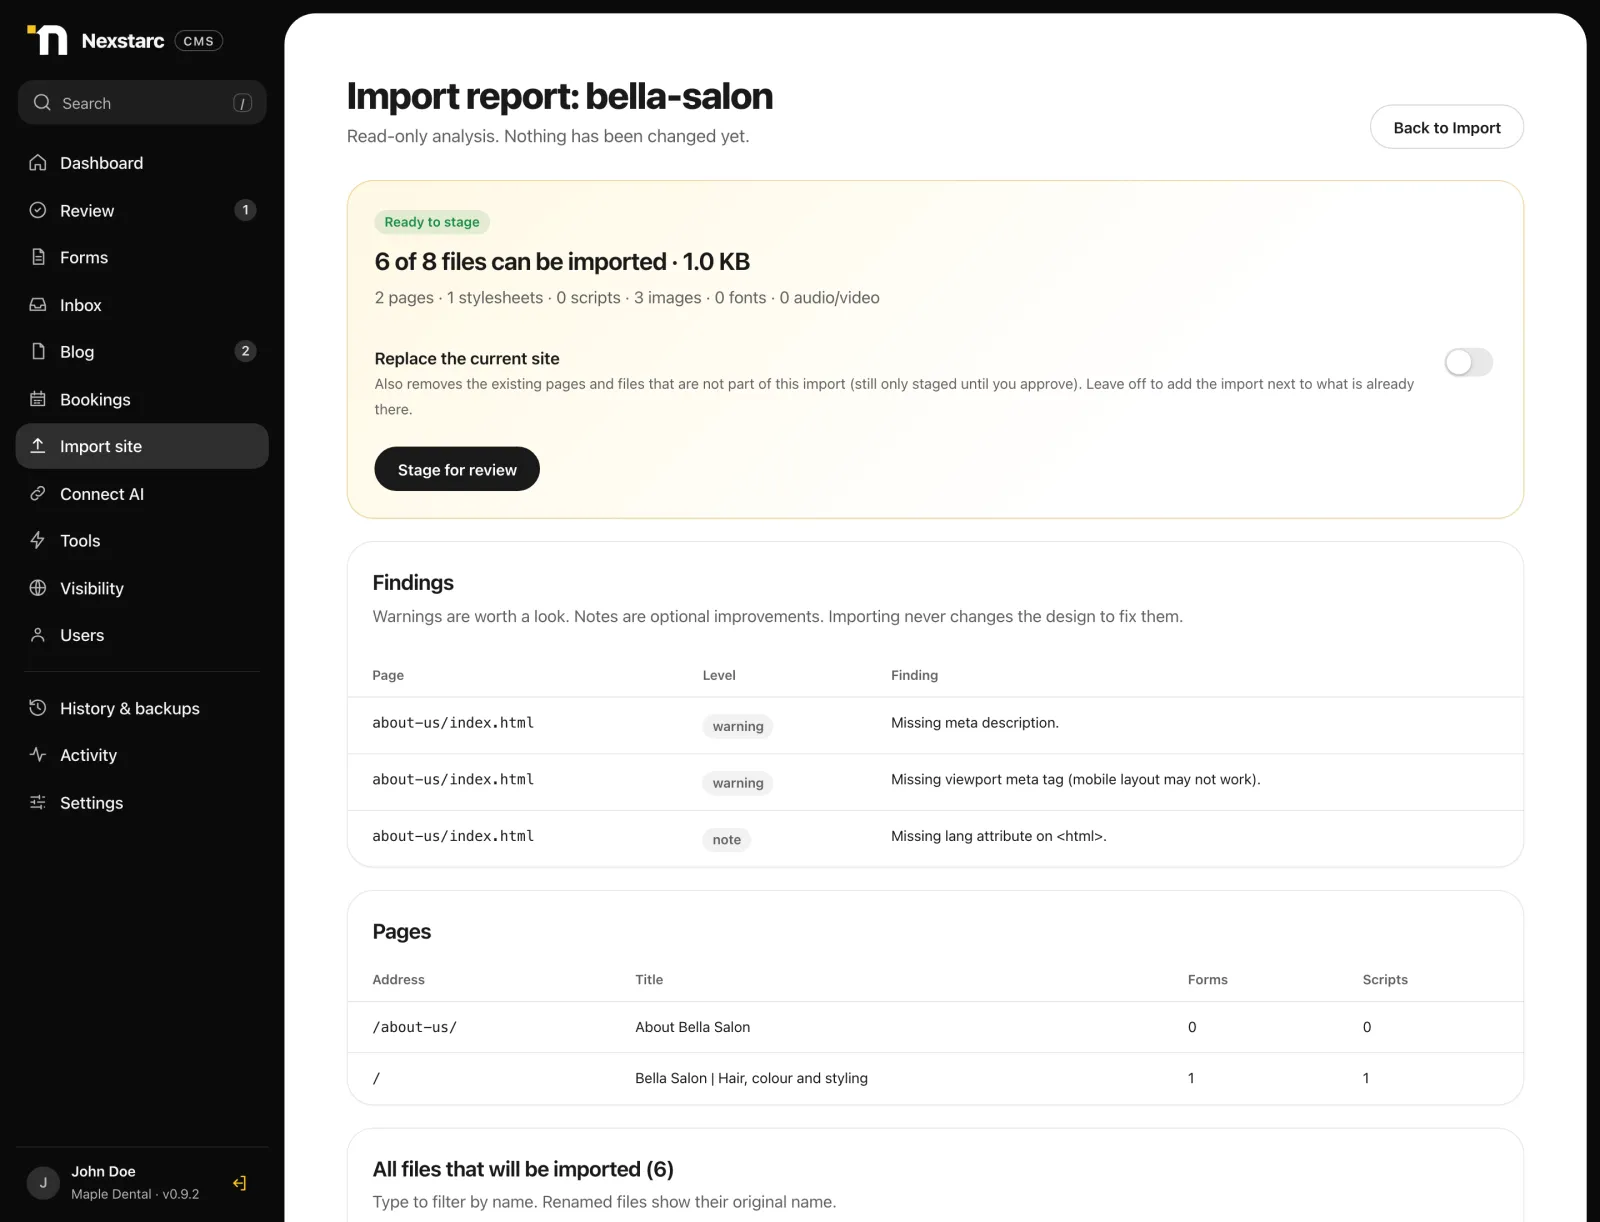
Task: Click the Blog count badge 2
Action: pos(245,351)
